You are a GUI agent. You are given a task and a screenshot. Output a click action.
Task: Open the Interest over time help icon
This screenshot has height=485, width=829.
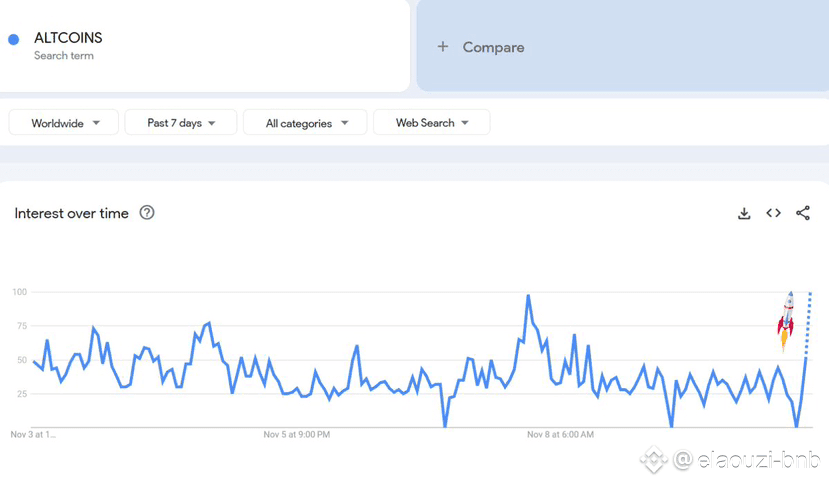[147, 212]
